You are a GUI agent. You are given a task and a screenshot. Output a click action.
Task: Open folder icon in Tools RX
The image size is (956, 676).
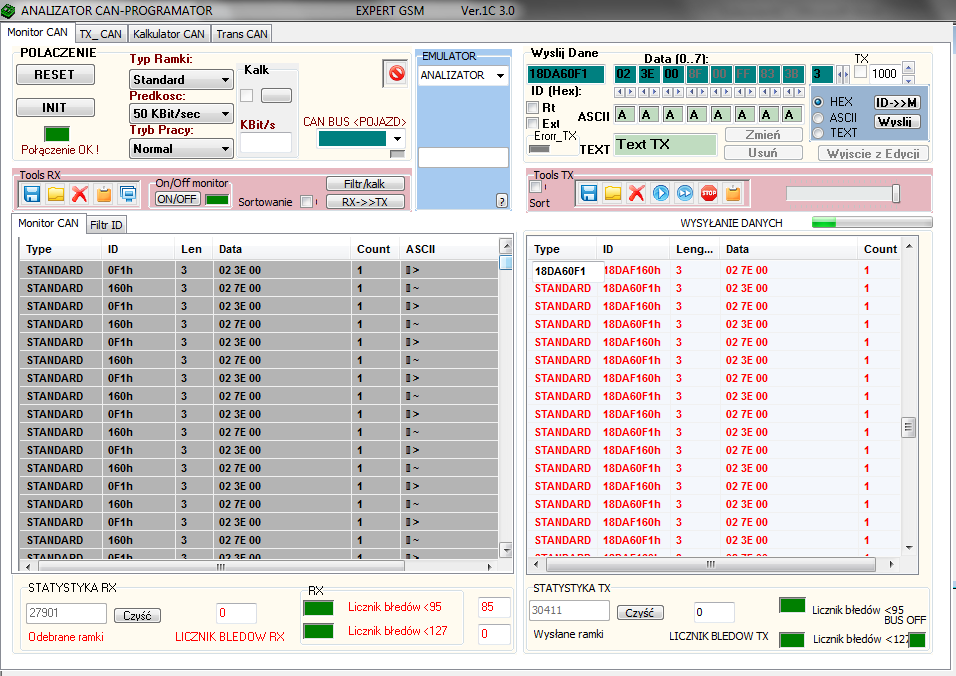[56, 194]
